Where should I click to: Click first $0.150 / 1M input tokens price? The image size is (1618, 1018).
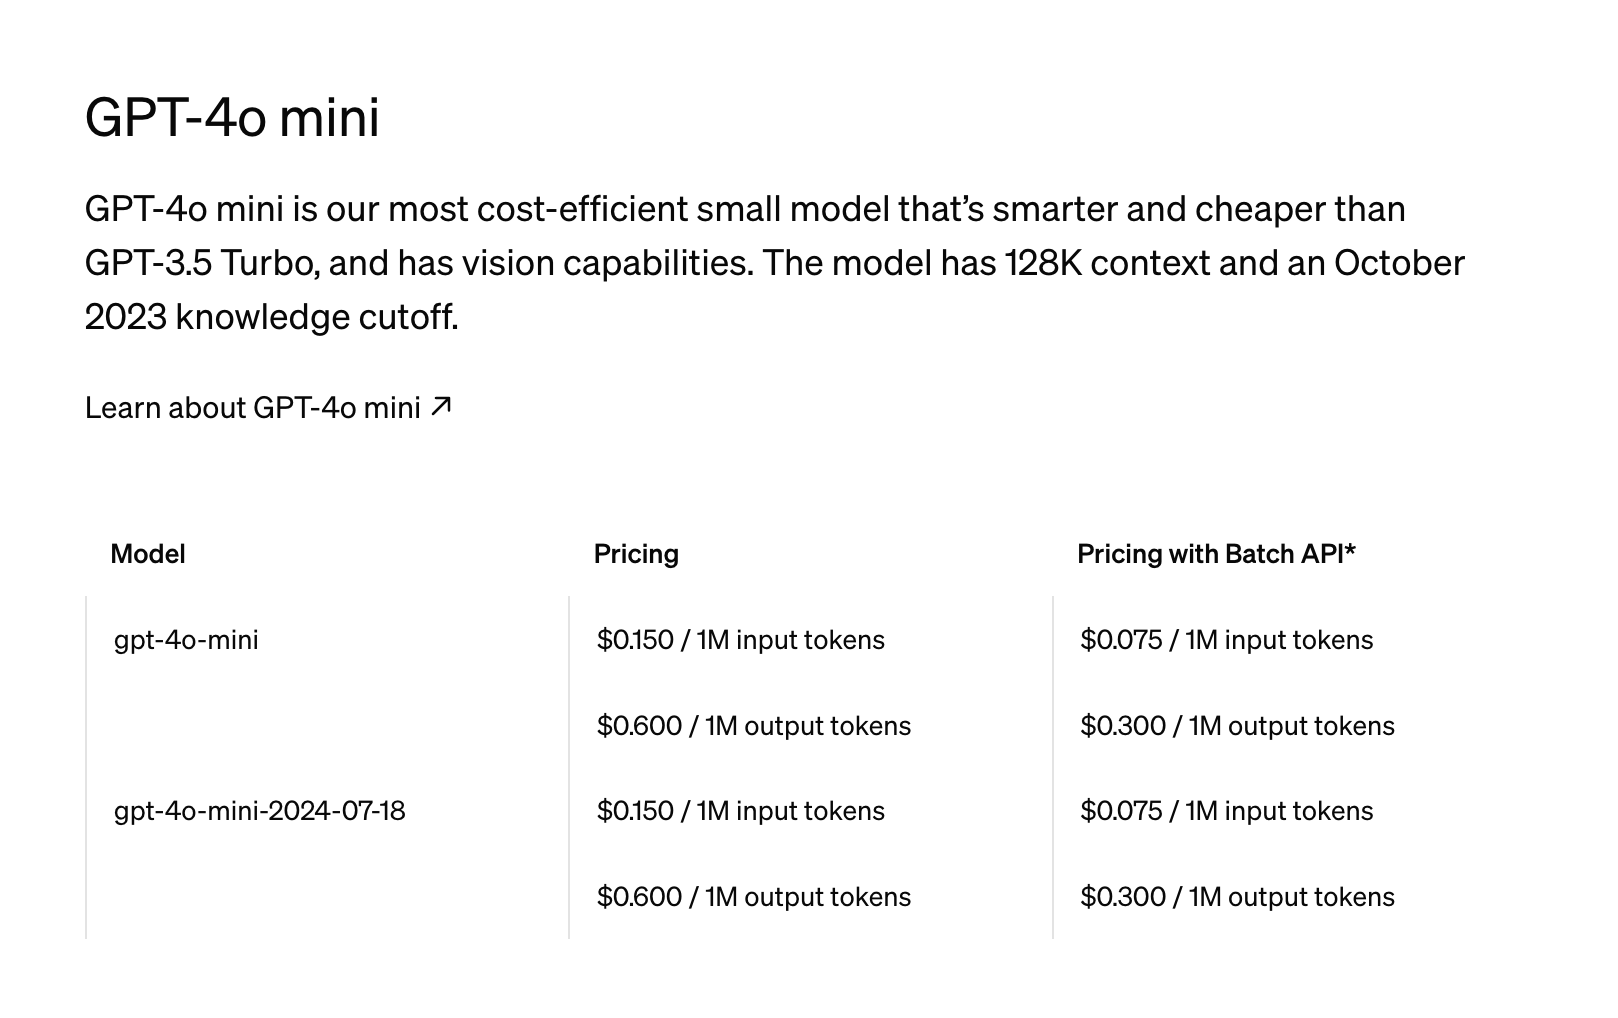(741, 639)
